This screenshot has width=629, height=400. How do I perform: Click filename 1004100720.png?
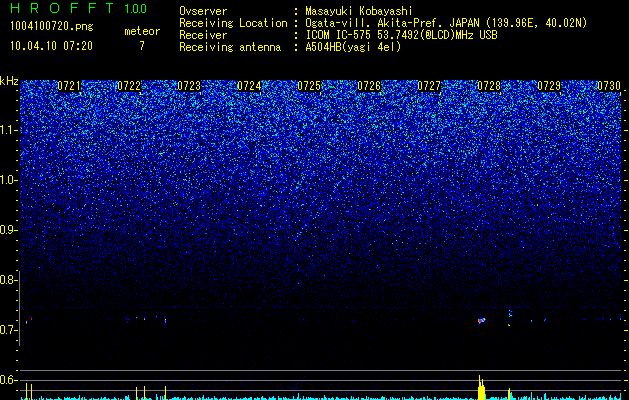click(x=52, y=27)
